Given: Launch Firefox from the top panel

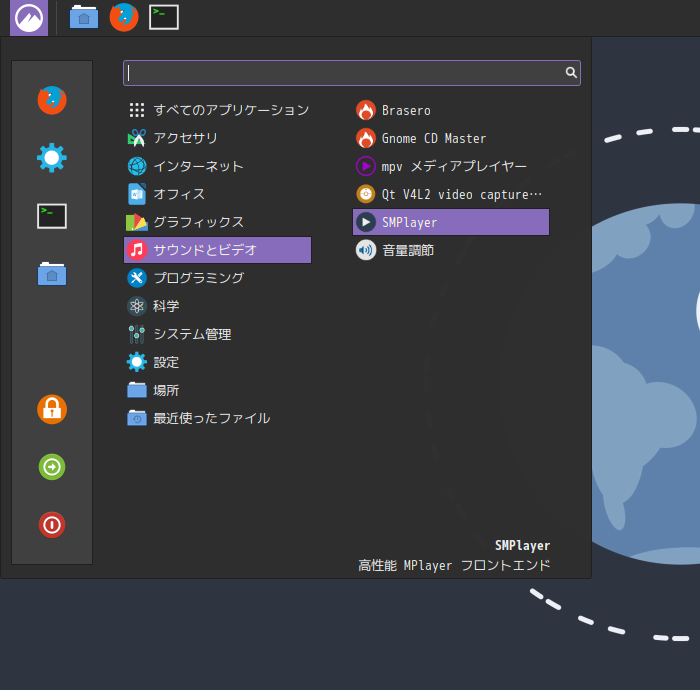Looking at the screenshot, I should coord(124,18).
